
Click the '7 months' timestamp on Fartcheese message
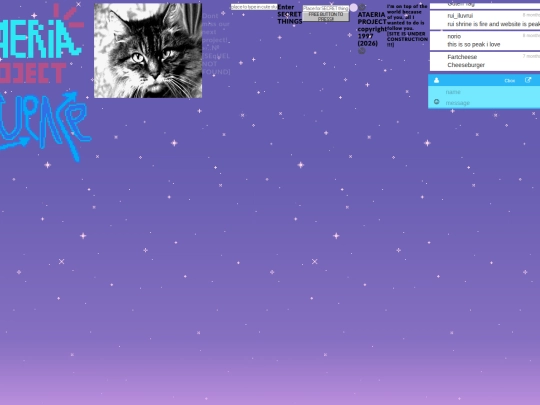[531, 56]
